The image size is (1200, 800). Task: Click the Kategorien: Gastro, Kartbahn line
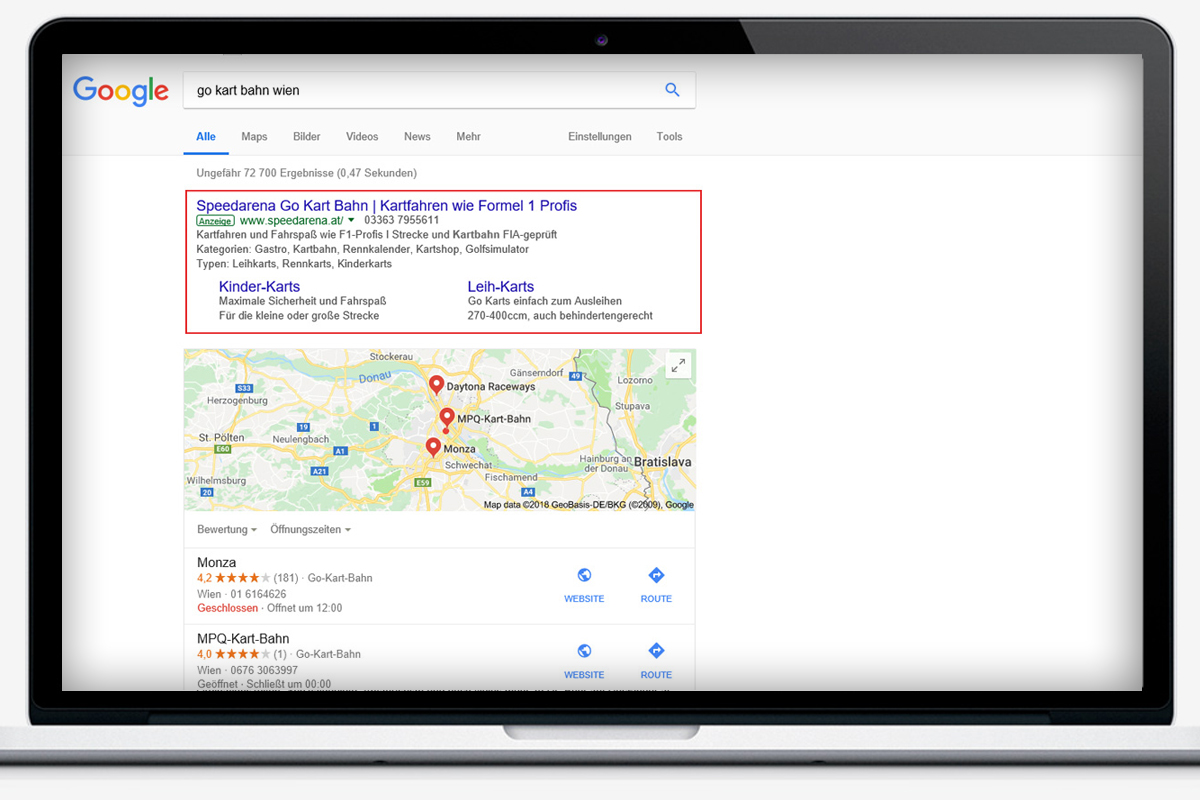[363, 249]
